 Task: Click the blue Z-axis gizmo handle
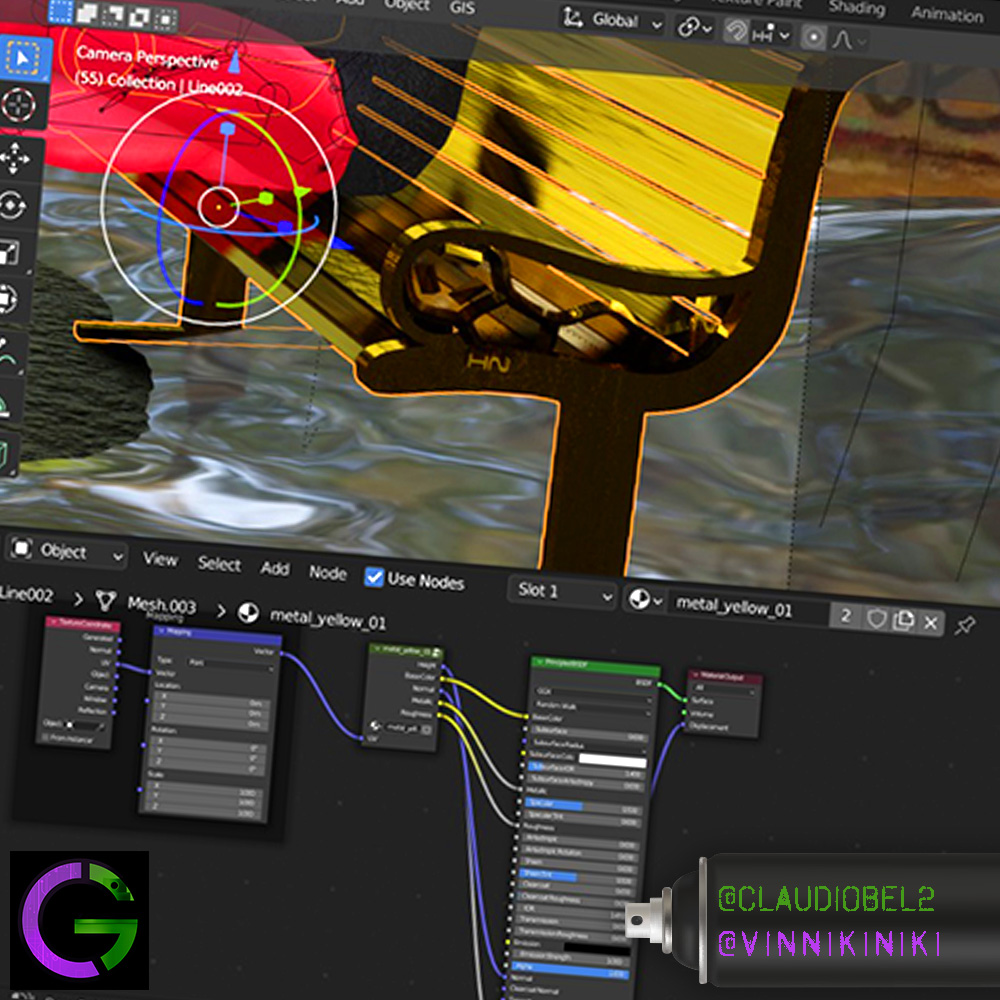[227, 129]
